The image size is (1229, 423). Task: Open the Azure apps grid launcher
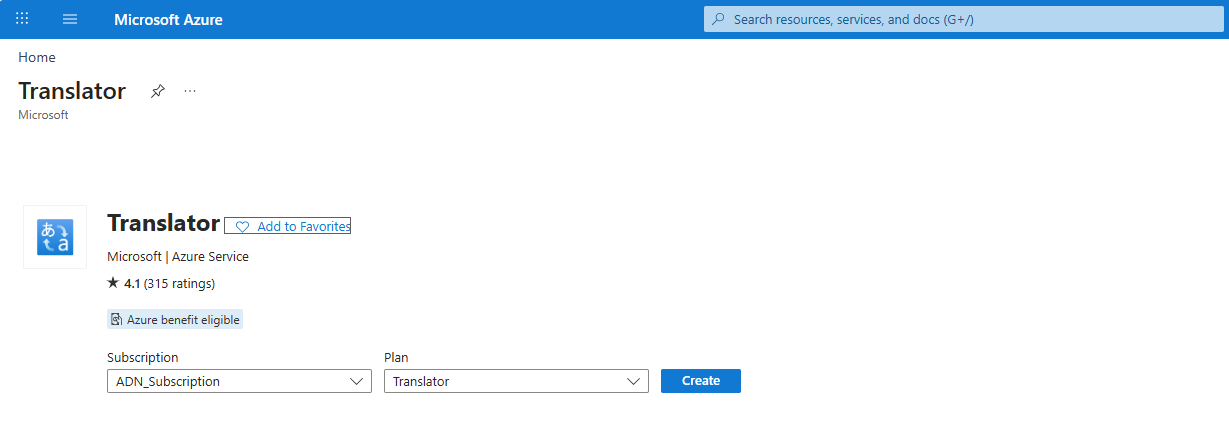[x=22, y=19]
